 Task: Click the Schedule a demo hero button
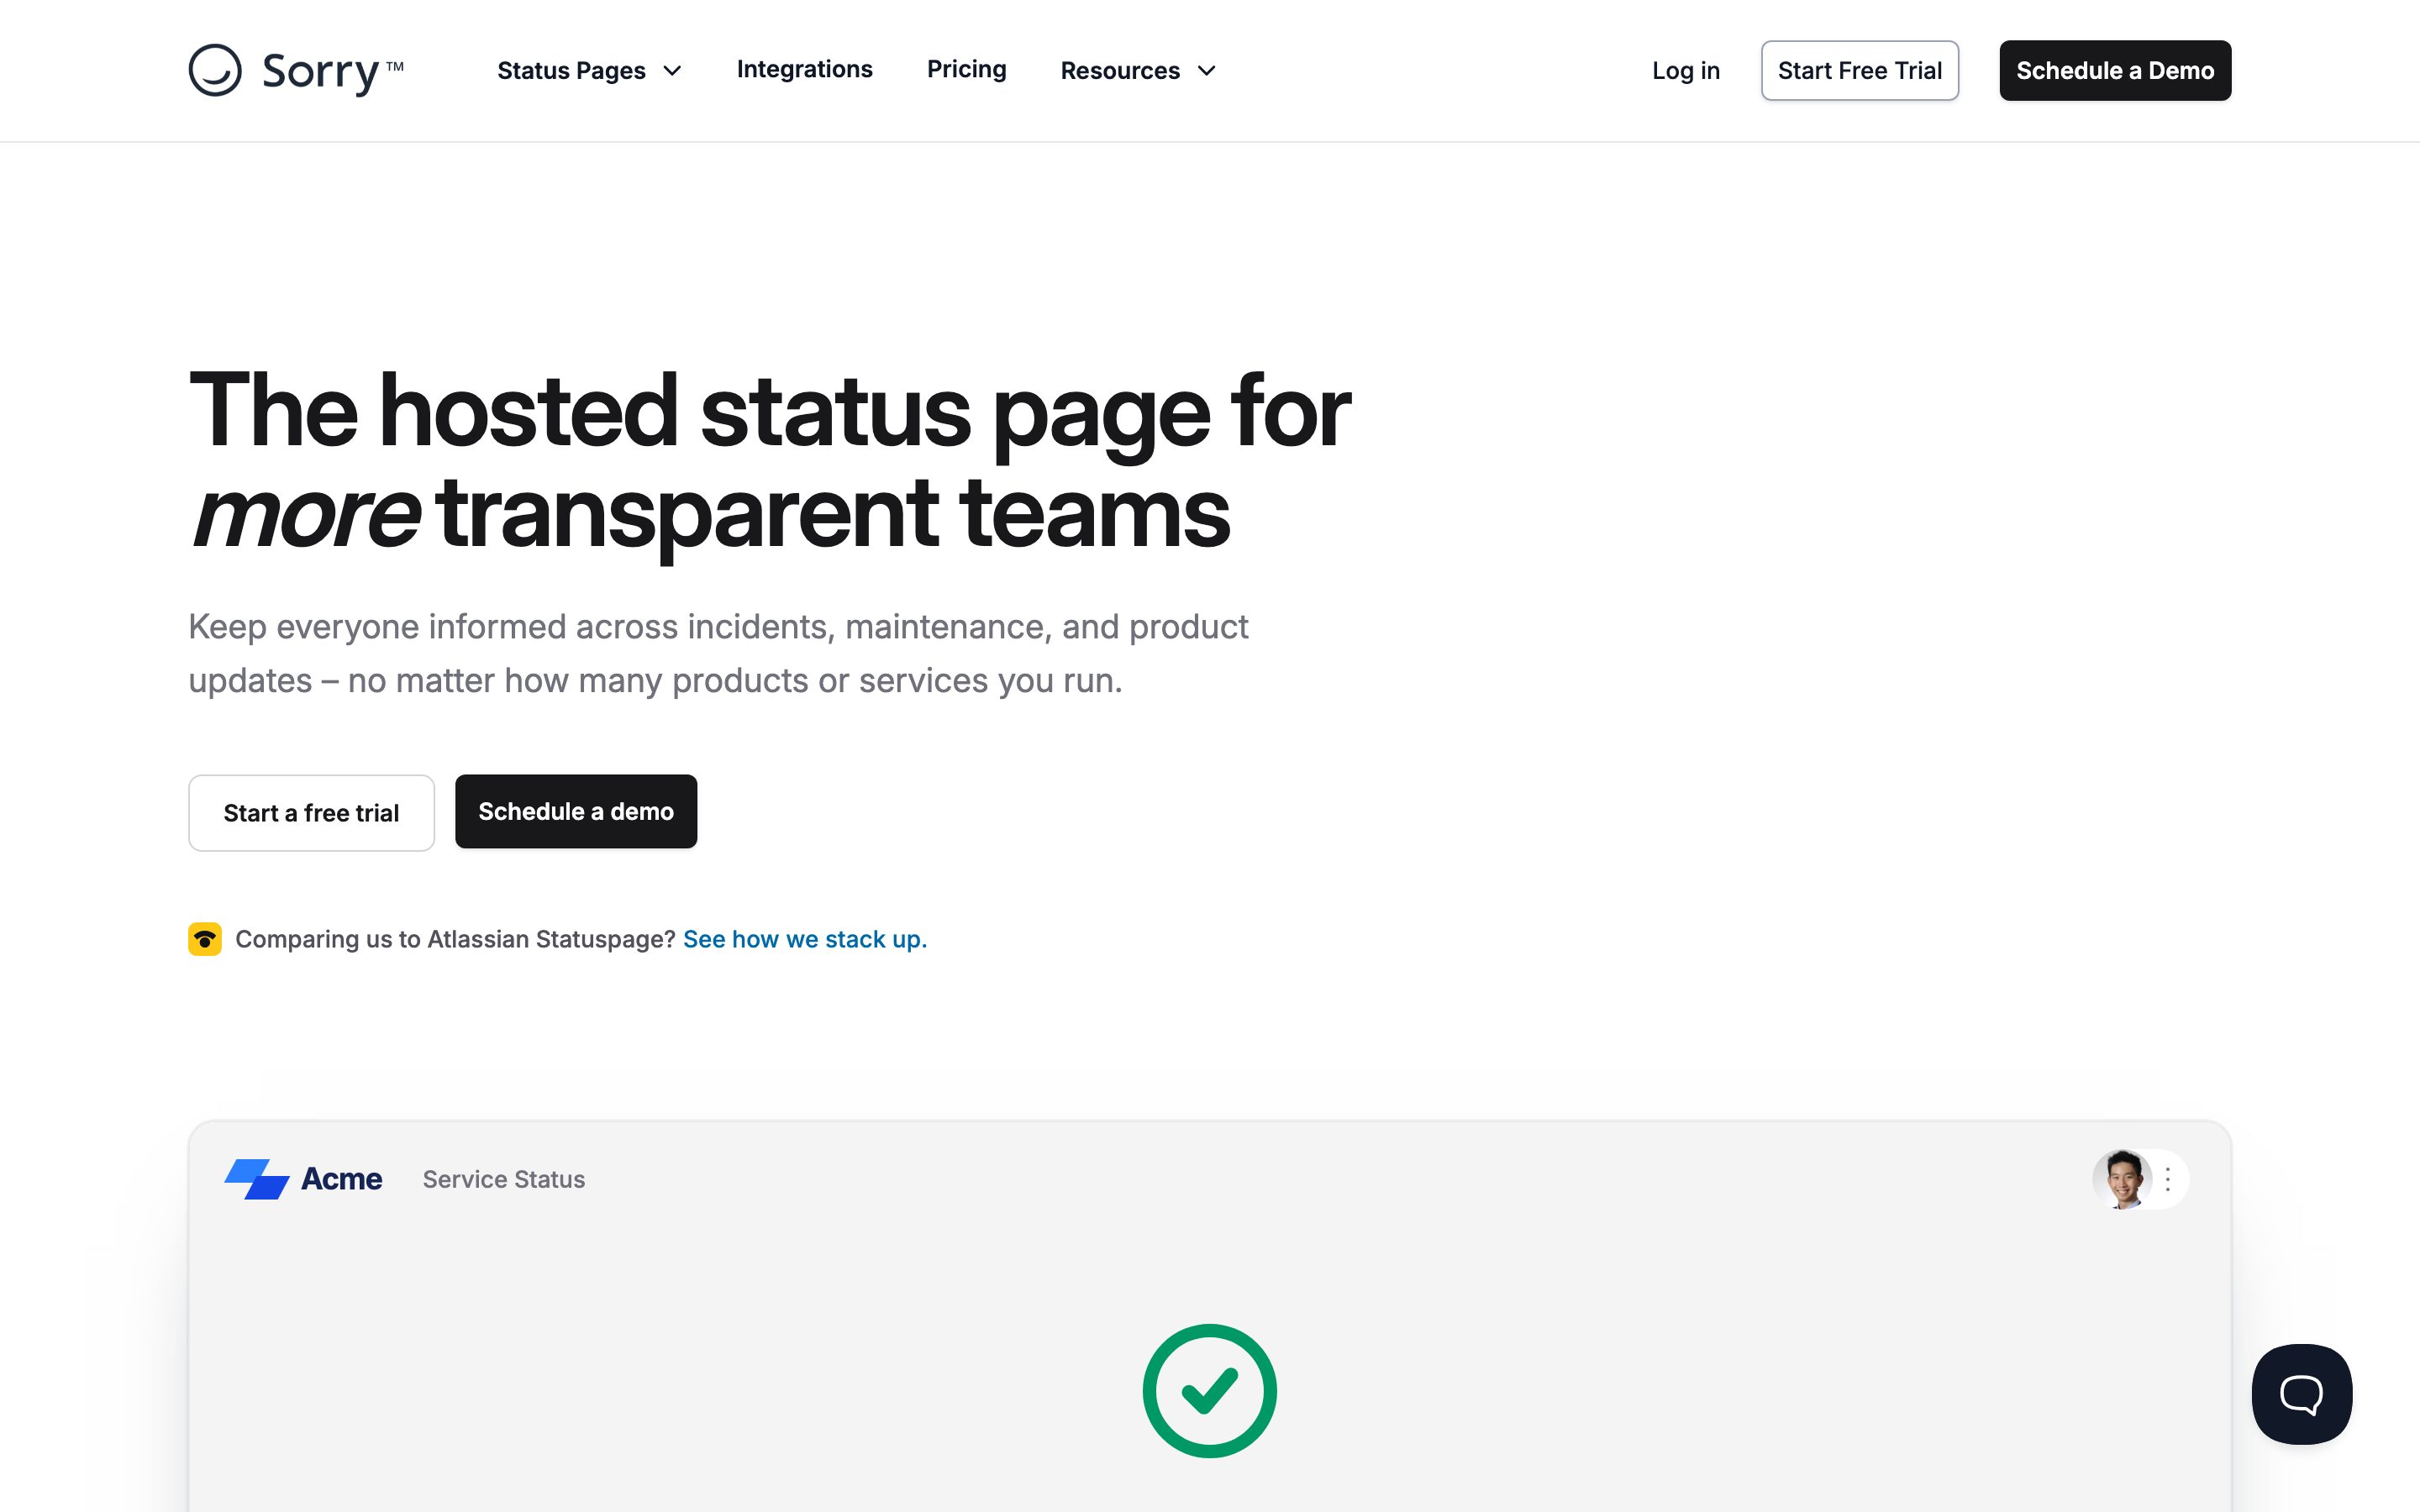575,811
